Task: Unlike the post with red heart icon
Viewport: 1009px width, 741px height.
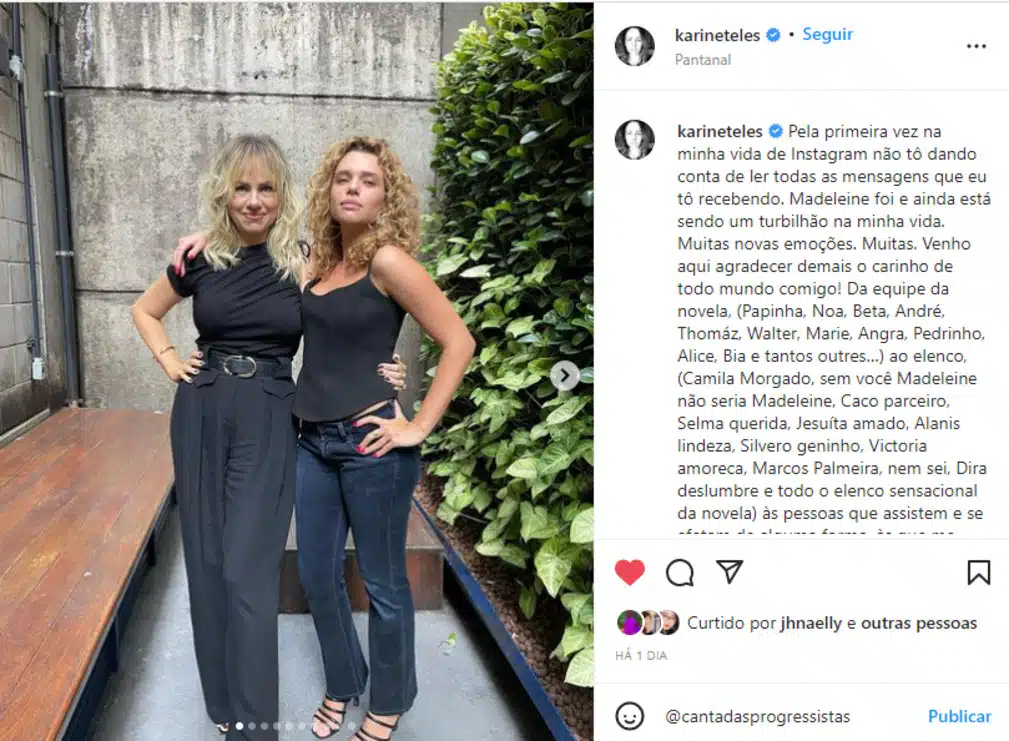Action: 629,572
